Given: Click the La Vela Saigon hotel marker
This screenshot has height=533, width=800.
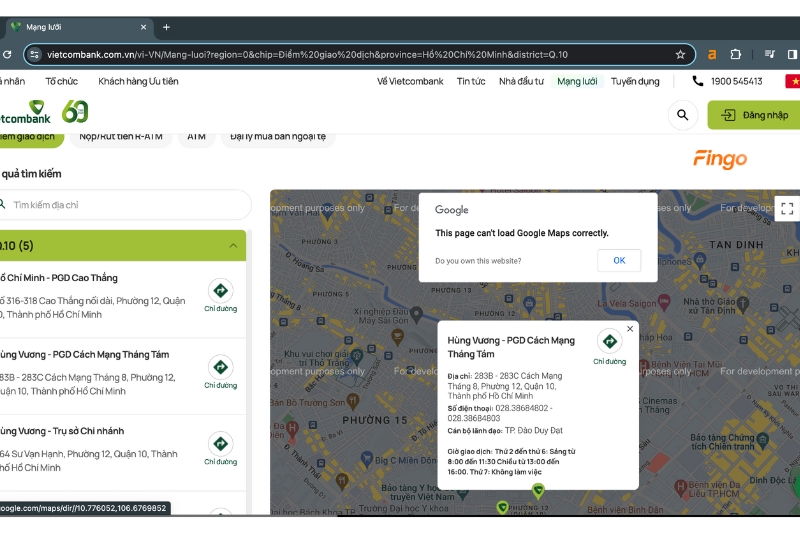Looking at the screenshot, I should coord(664,301).
